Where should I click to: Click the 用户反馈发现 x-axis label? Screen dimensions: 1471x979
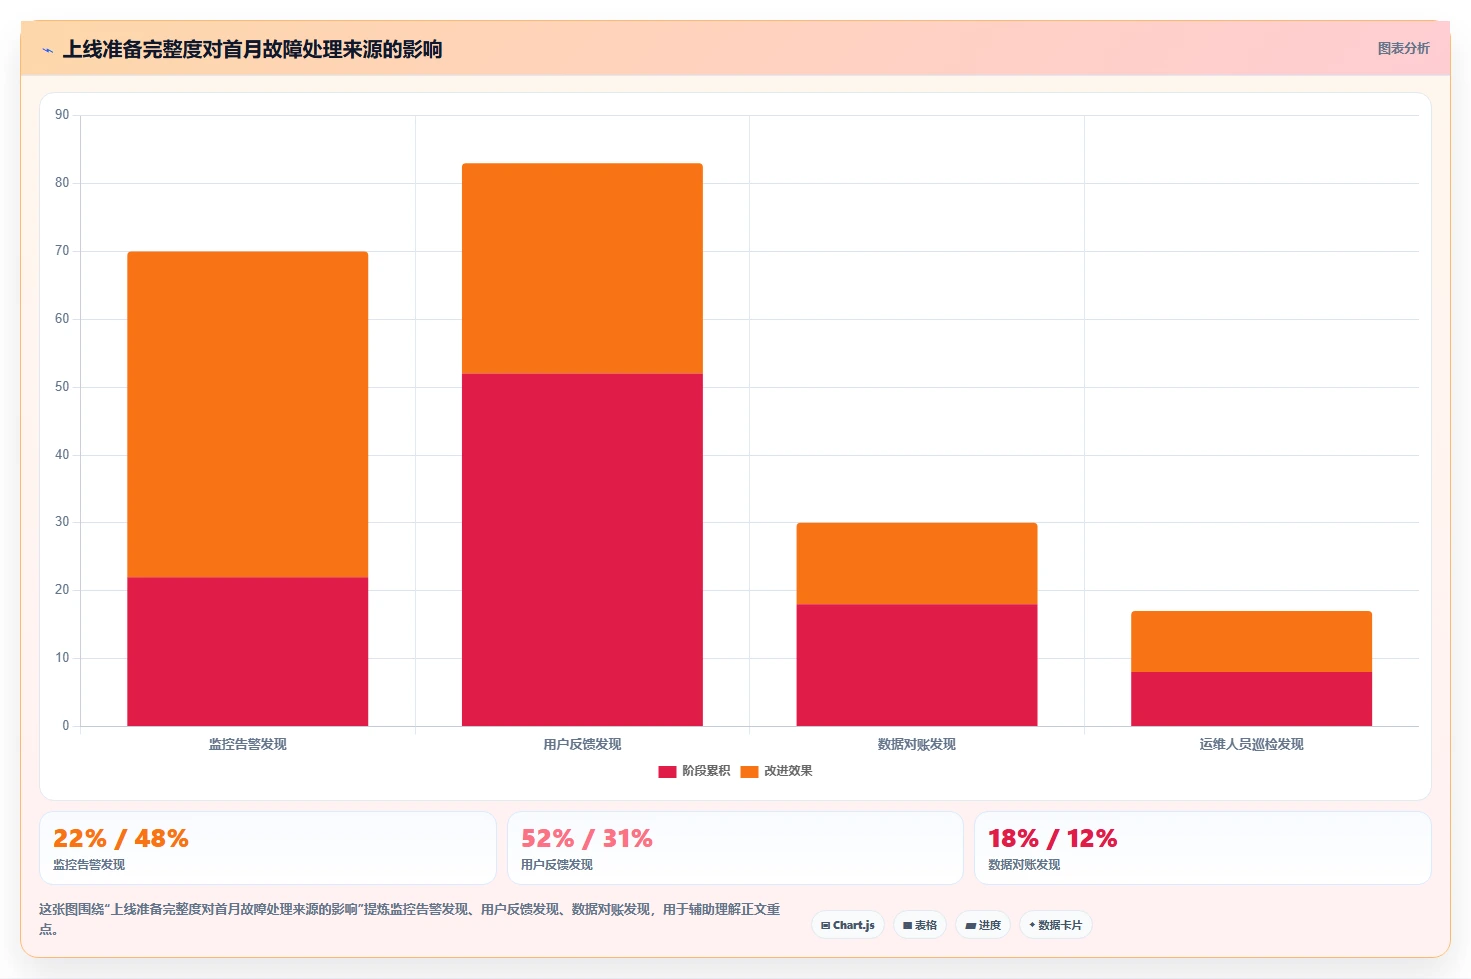point(582,744)
